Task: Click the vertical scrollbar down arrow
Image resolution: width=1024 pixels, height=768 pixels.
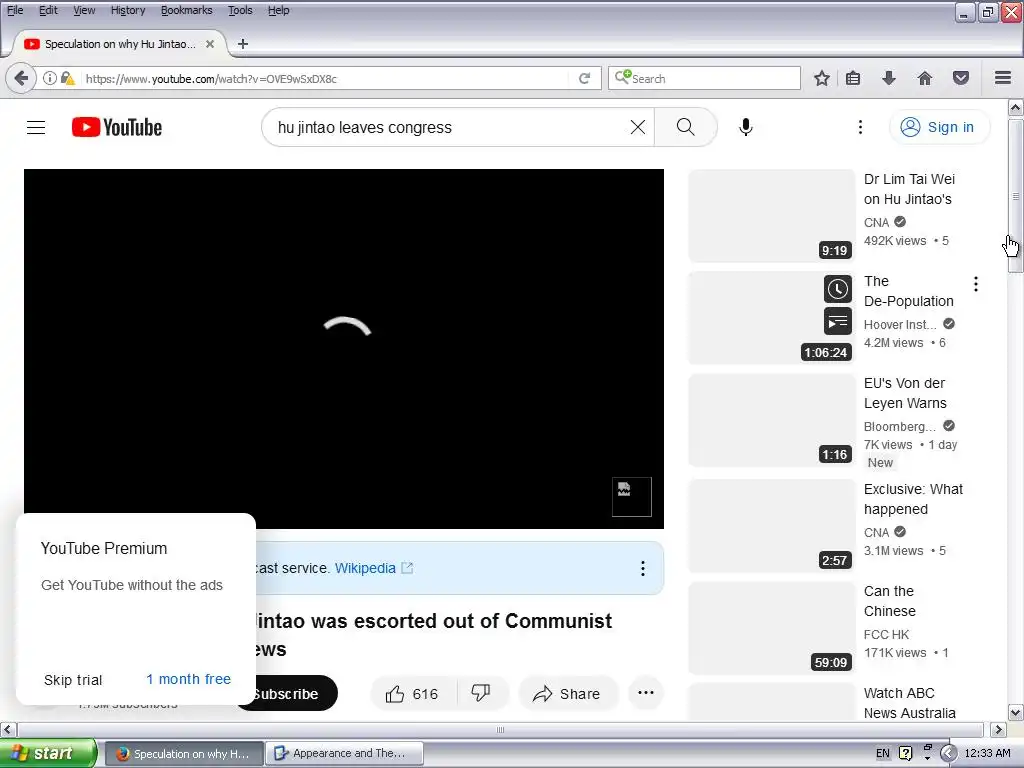Action: coord(1016,712)
